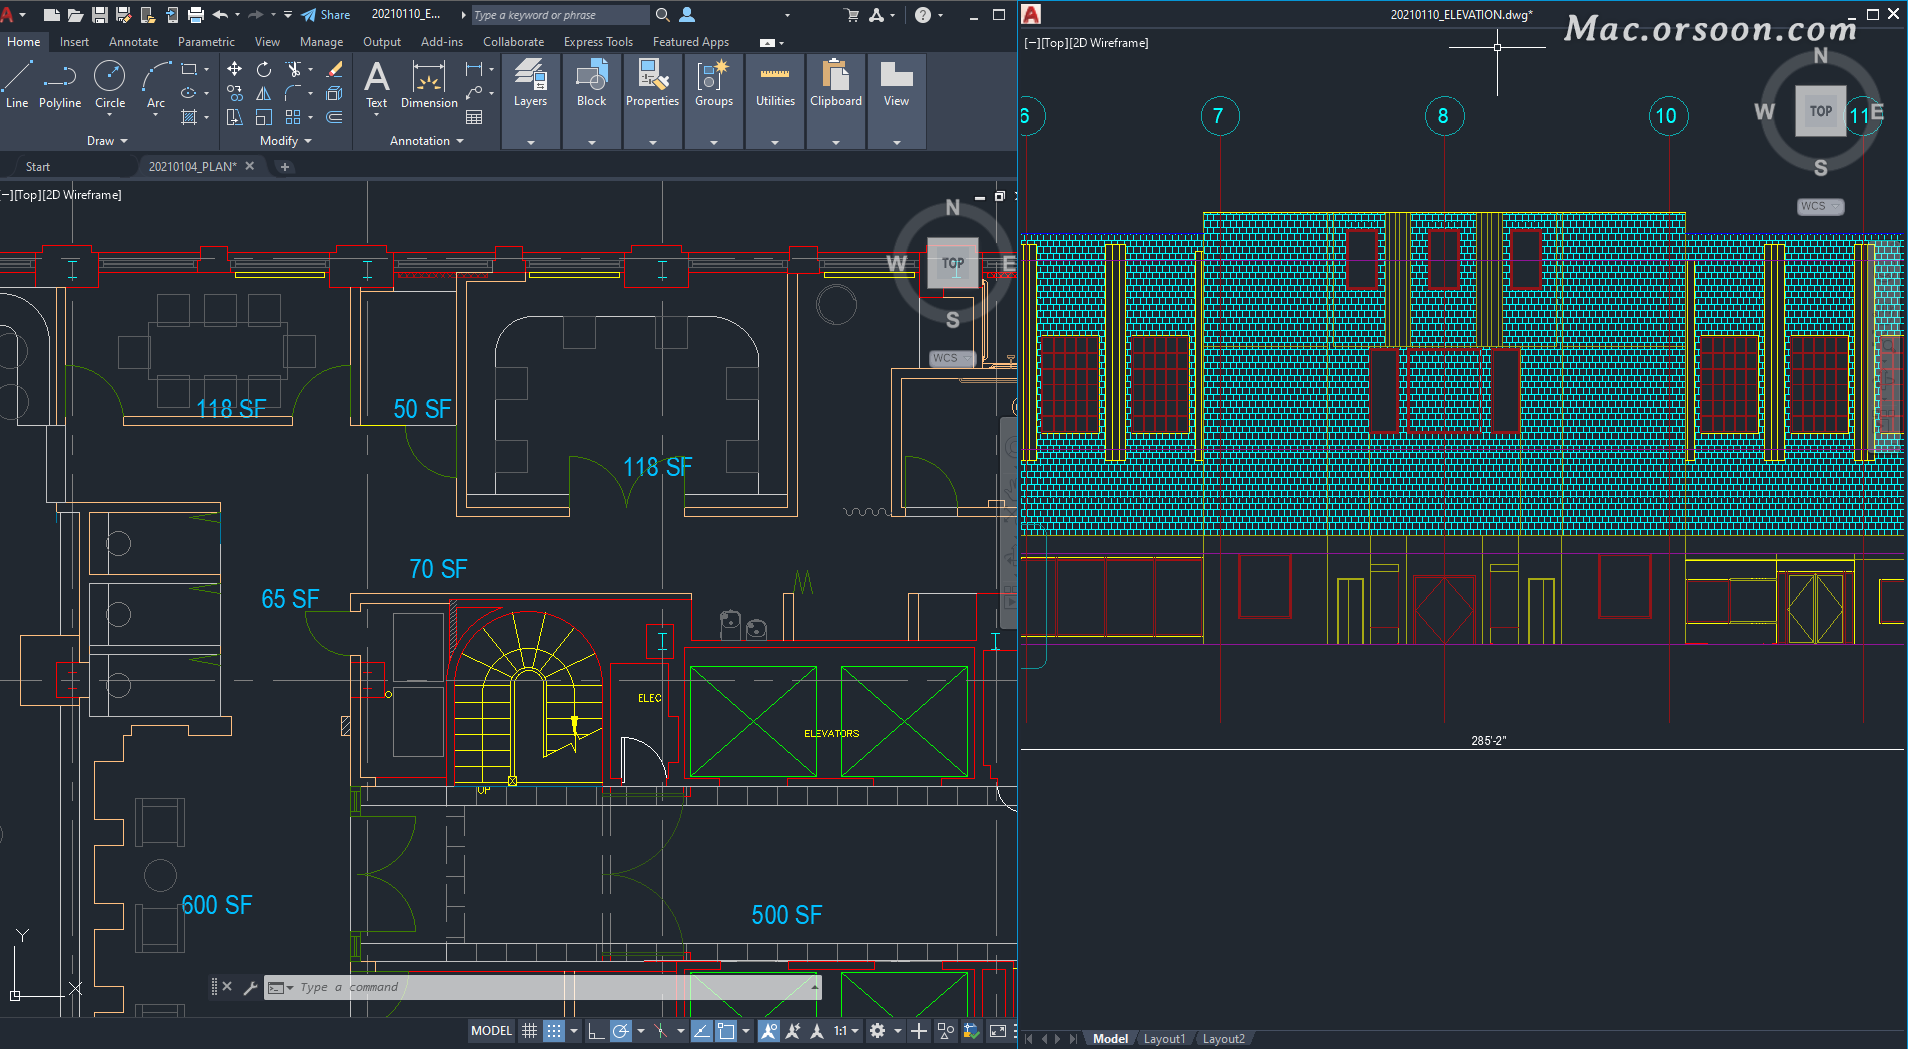Open the Dimension annotation tool
The height and width of the screenshot is (1049, 1908).
429,84
